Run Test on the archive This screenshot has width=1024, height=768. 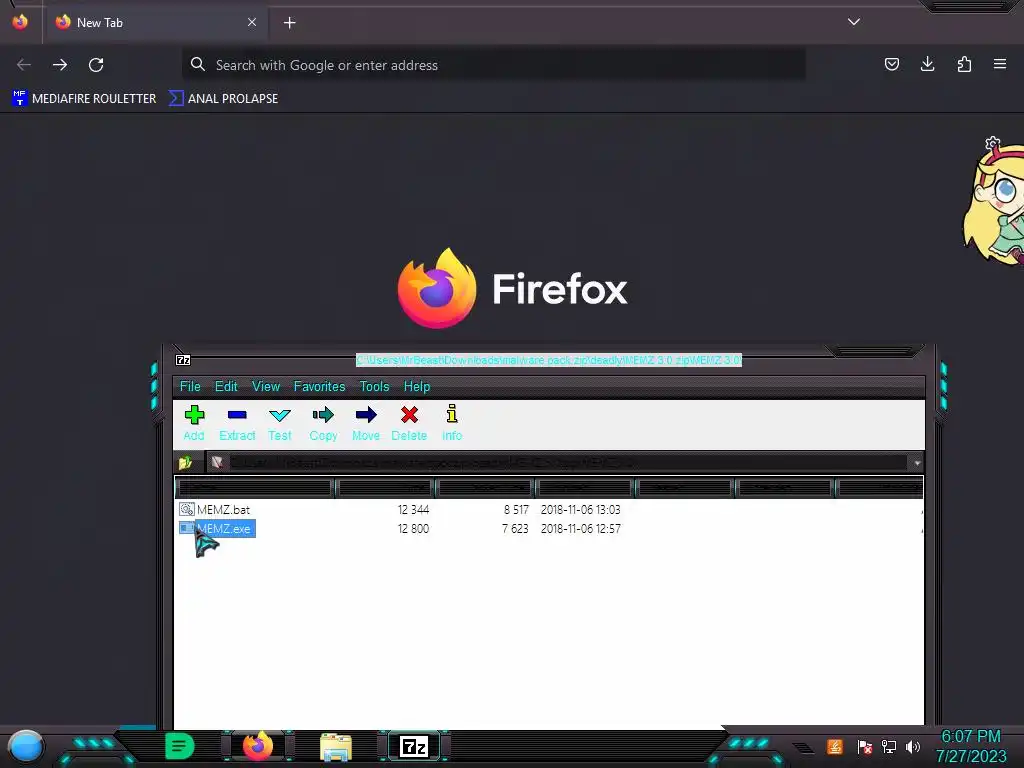coord(280,423)
